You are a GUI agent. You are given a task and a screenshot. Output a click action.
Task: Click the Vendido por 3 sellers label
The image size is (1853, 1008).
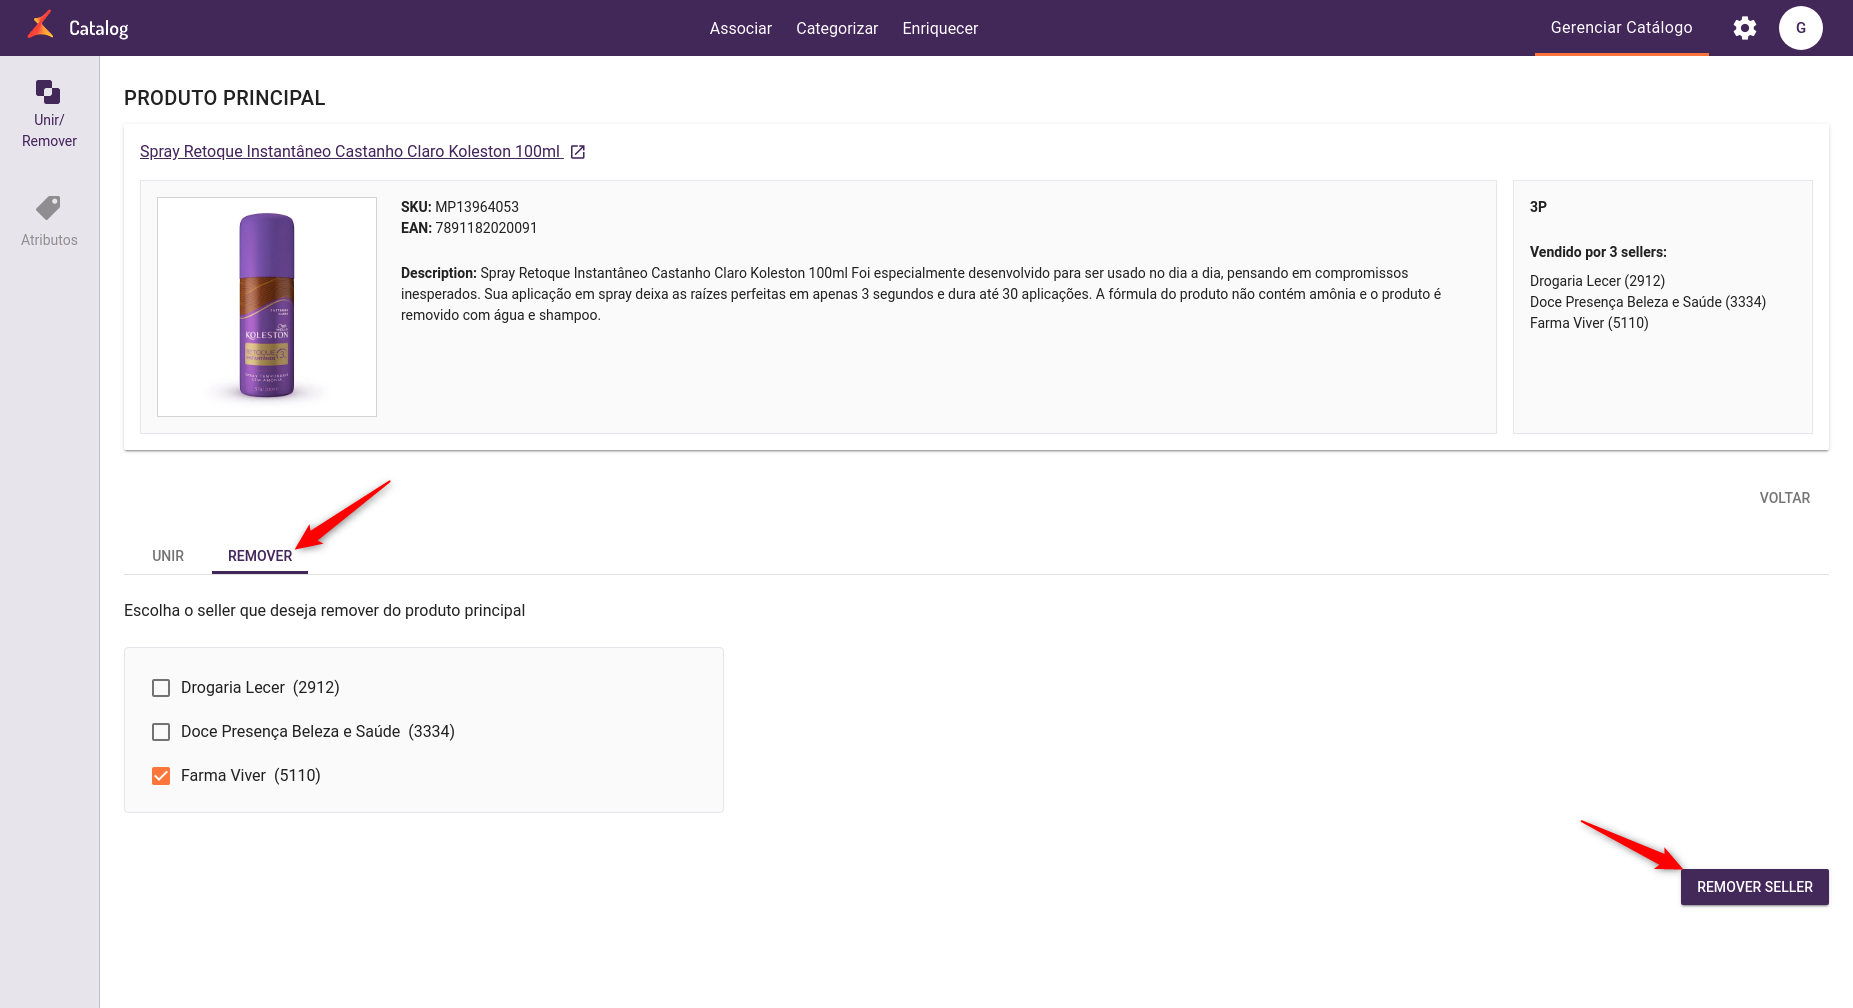(1598, 252)
